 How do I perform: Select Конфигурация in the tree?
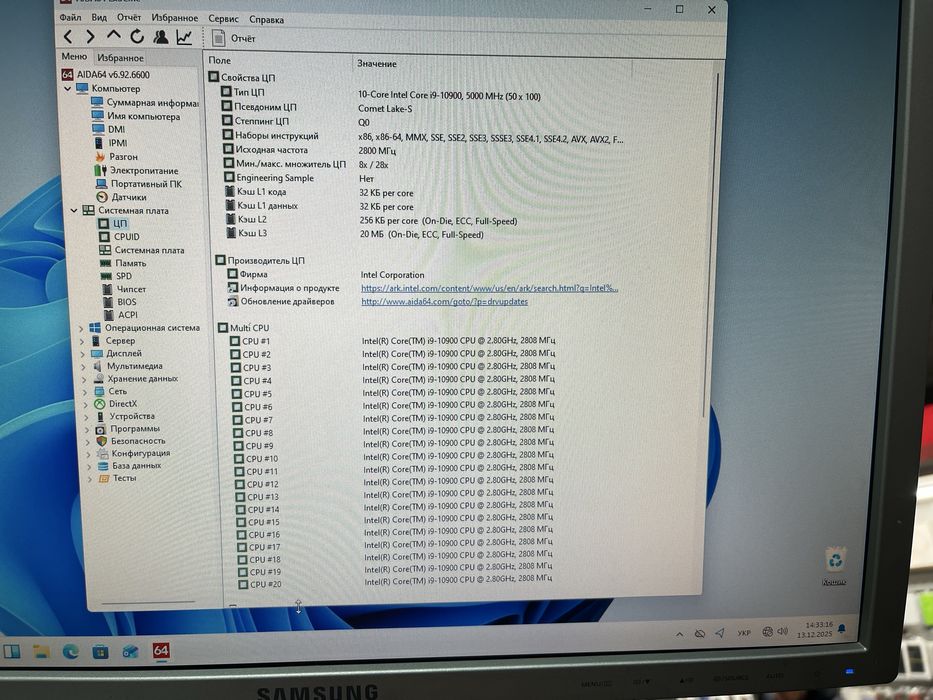tap(134, 453)
